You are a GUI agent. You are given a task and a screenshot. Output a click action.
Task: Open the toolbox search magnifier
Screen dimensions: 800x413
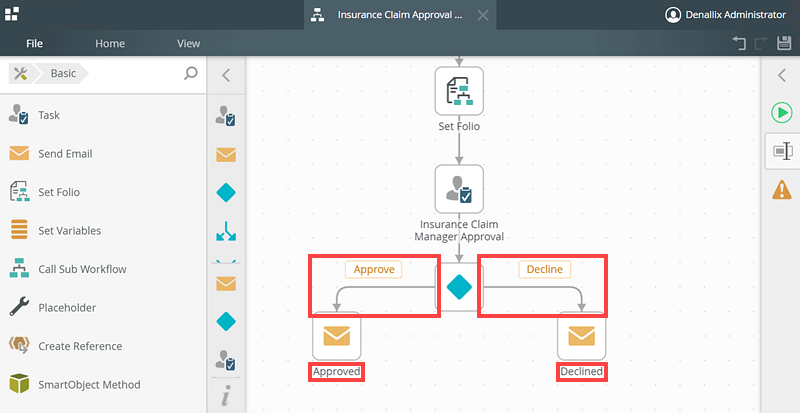[x=190, y=74]
